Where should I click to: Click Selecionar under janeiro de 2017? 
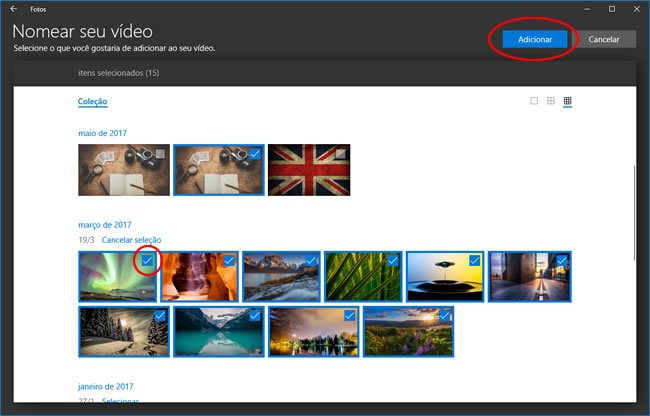[x=124, y=400]
